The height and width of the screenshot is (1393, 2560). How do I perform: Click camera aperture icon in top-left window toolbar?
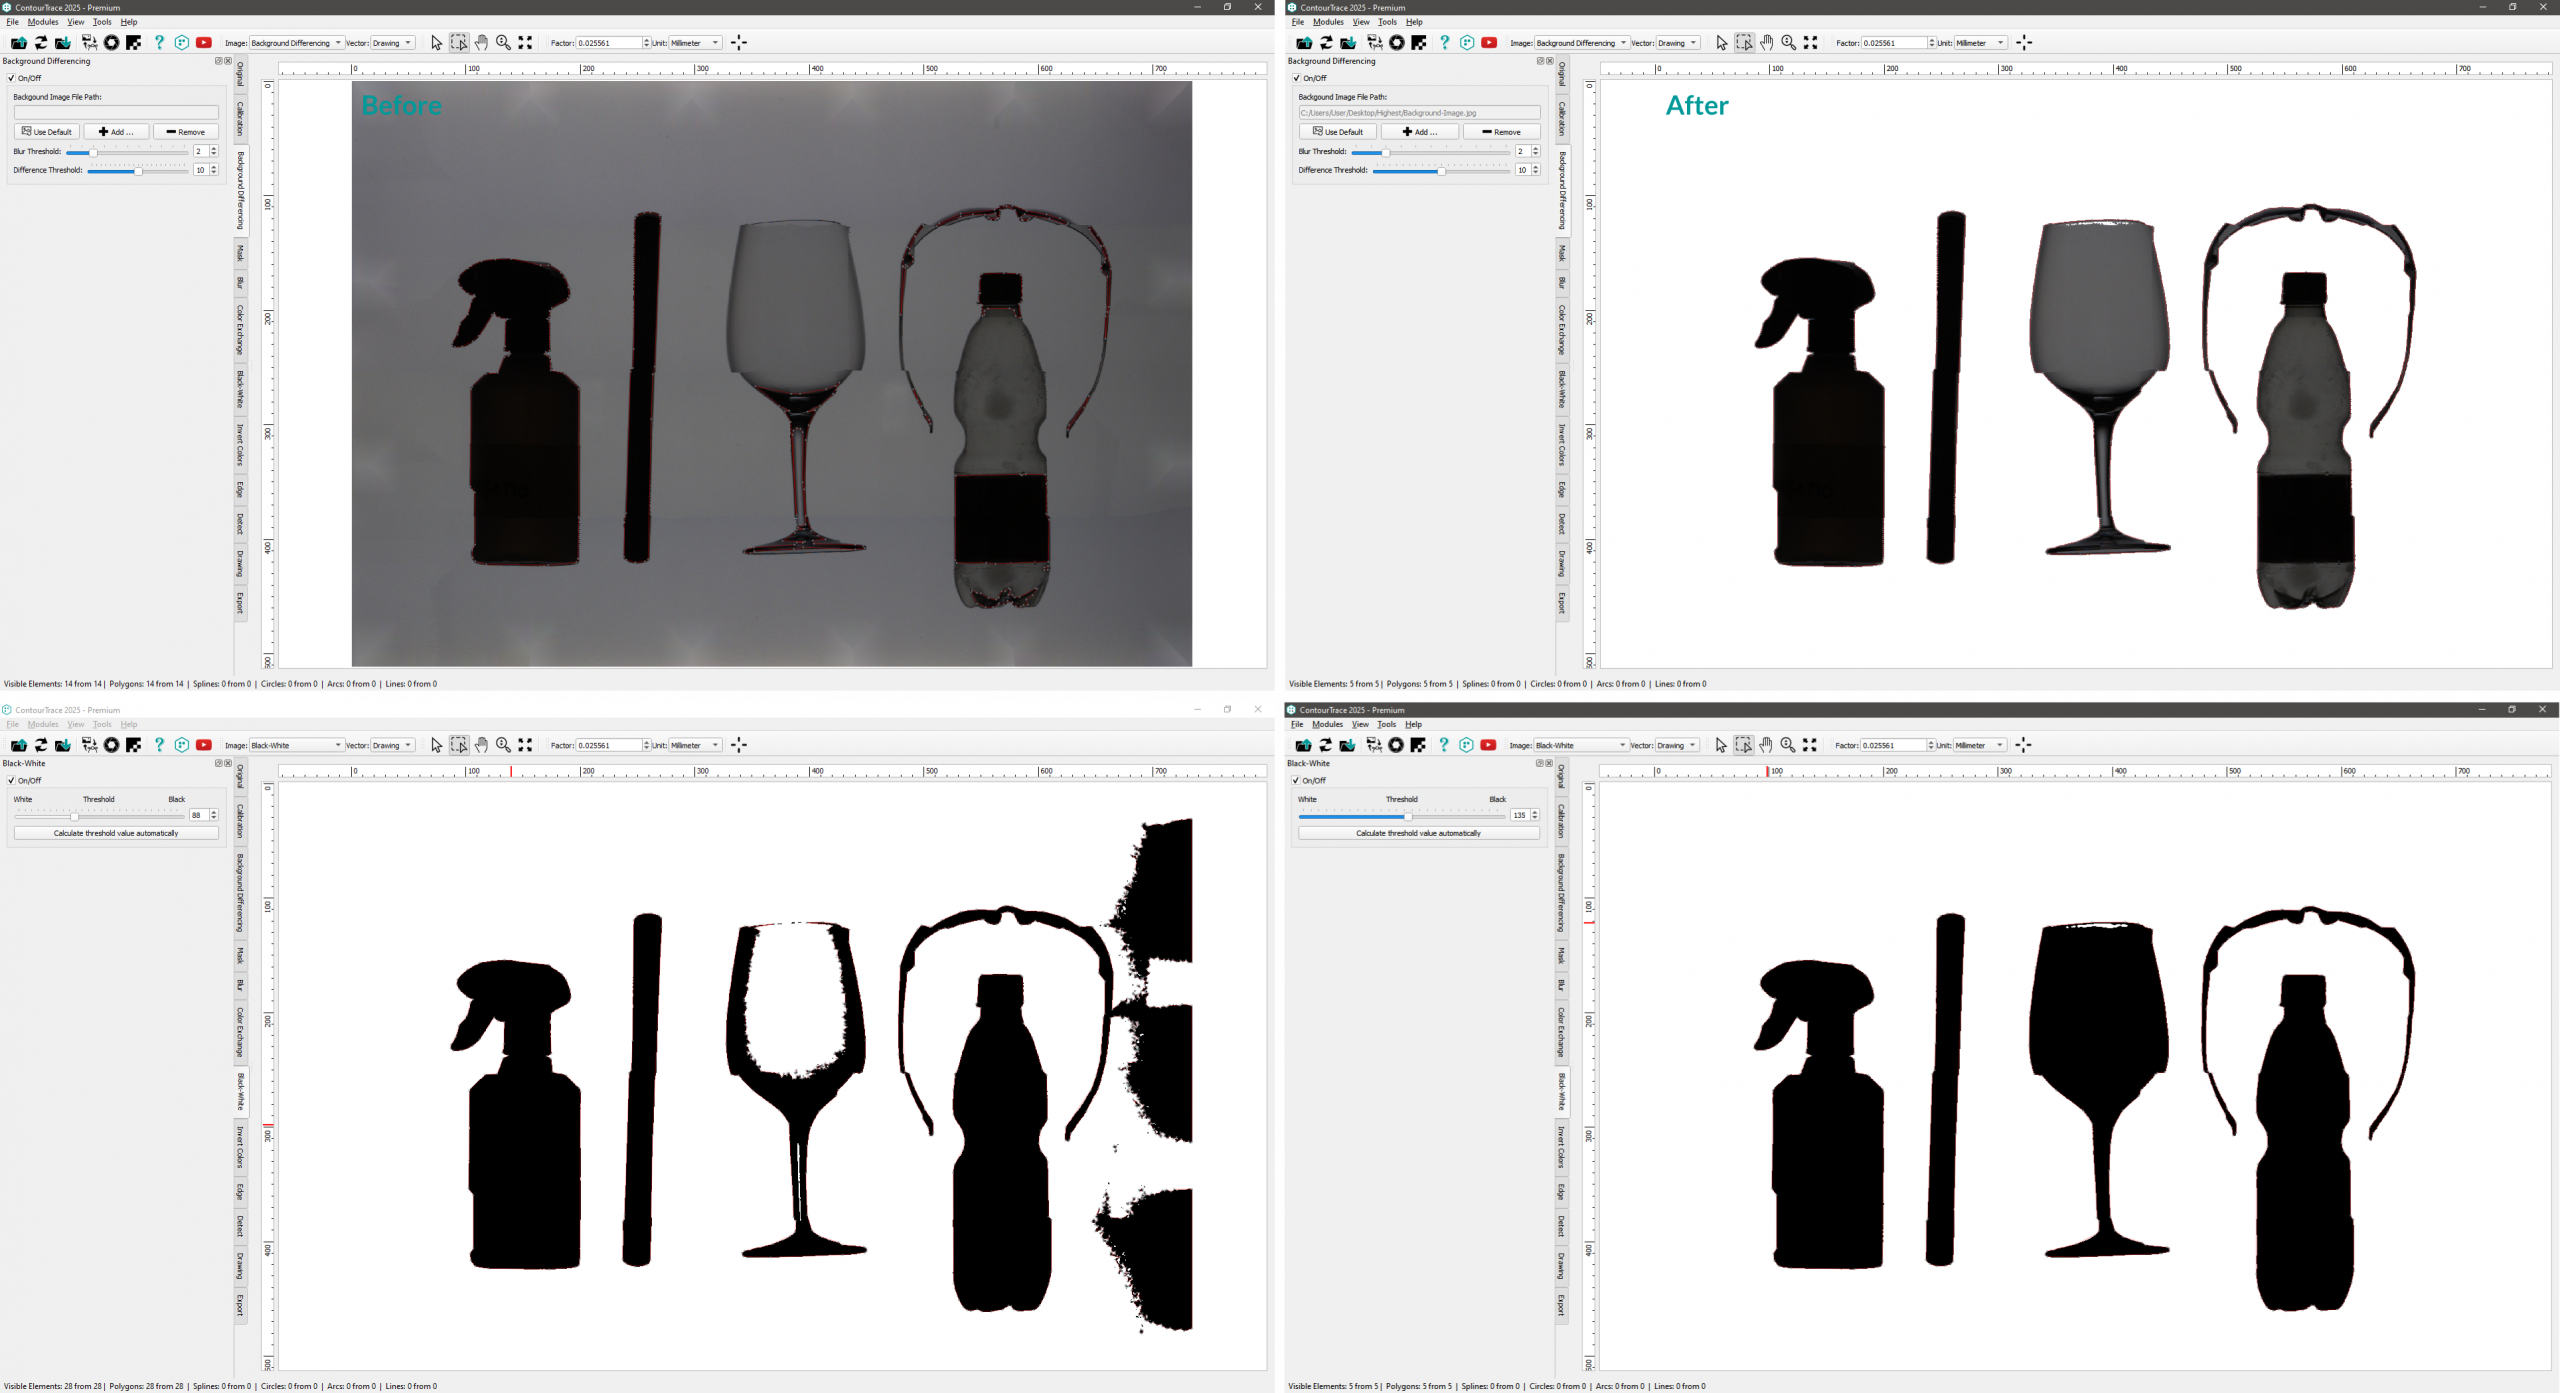point(112,43)
